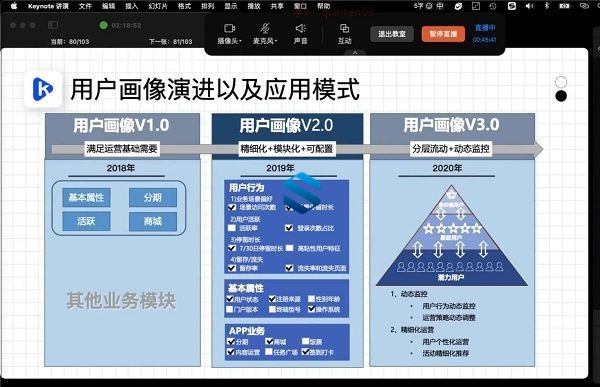Click the volume icon in menu bar

coord(530,6)
